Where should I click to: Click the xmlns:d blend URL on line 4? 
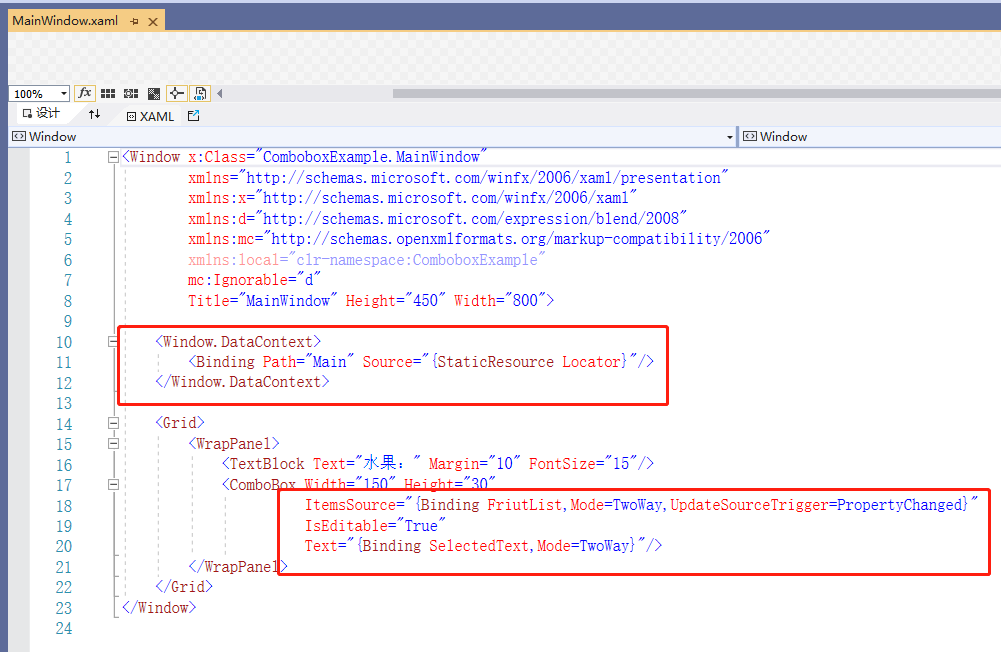pyautogui.click(x=471, y=218)
